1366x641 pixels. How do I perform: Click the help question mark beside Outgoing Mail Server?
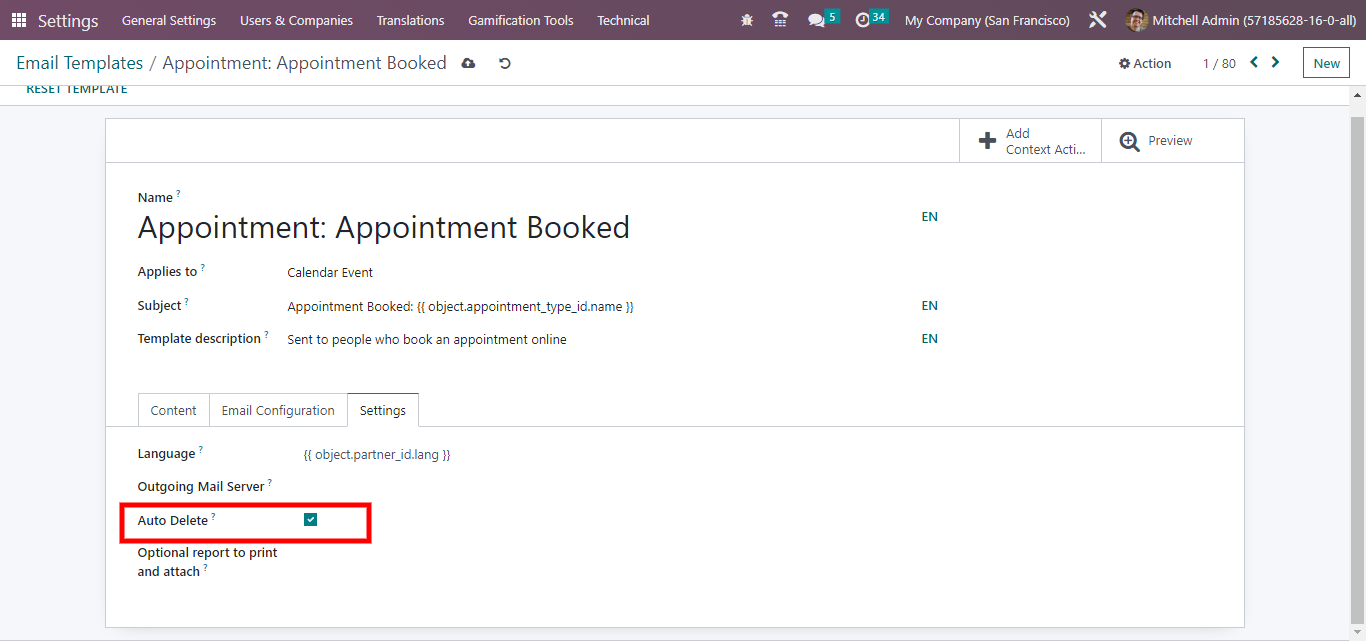[269, 483]
